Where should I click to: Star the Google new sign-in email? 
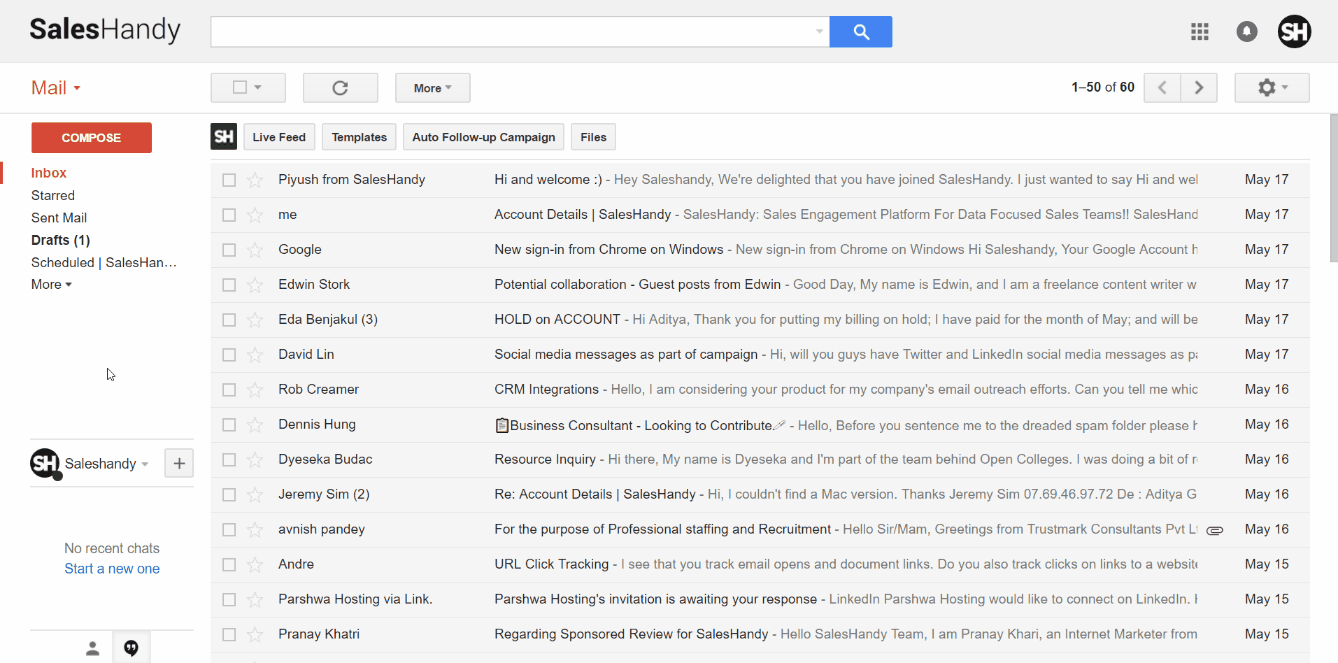pos(255,250)
